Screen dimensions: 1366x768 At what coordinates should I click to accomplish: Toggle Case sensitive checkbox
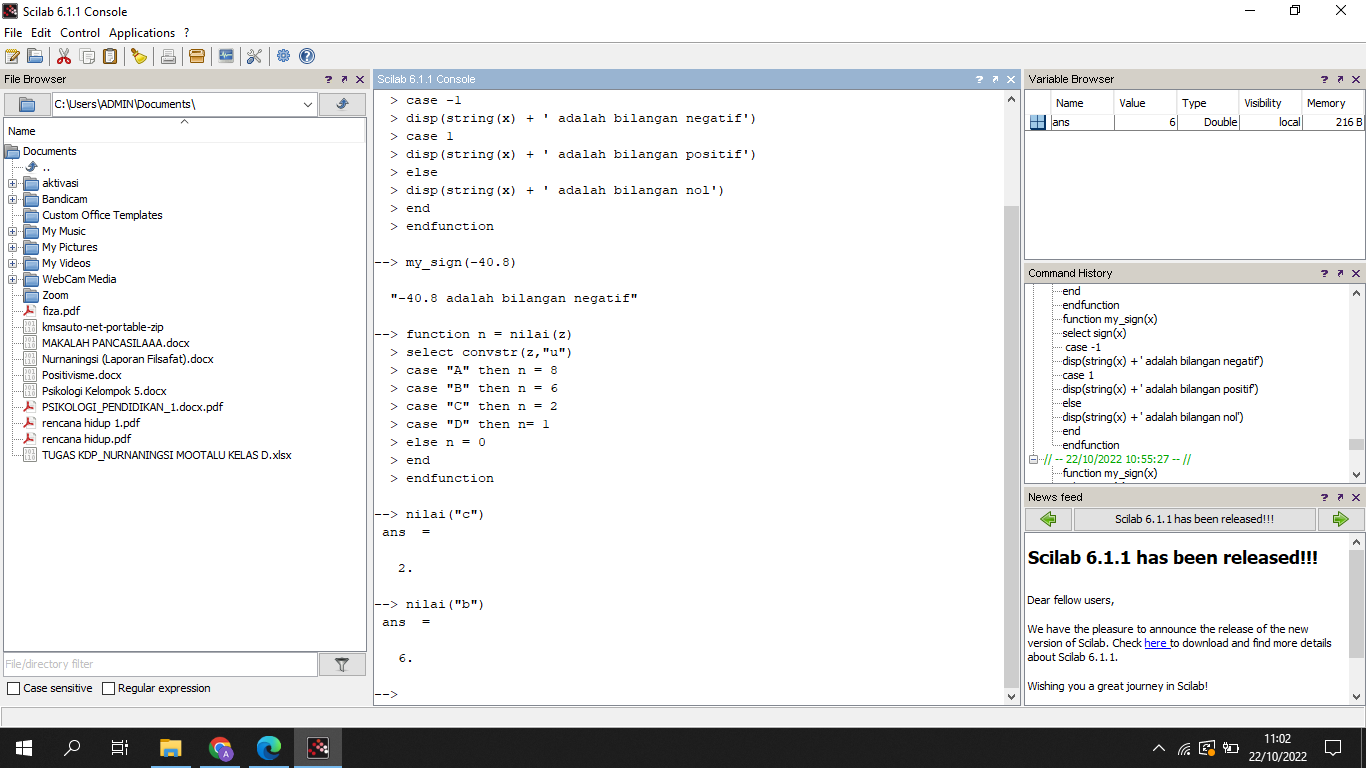tap(13, 688)
